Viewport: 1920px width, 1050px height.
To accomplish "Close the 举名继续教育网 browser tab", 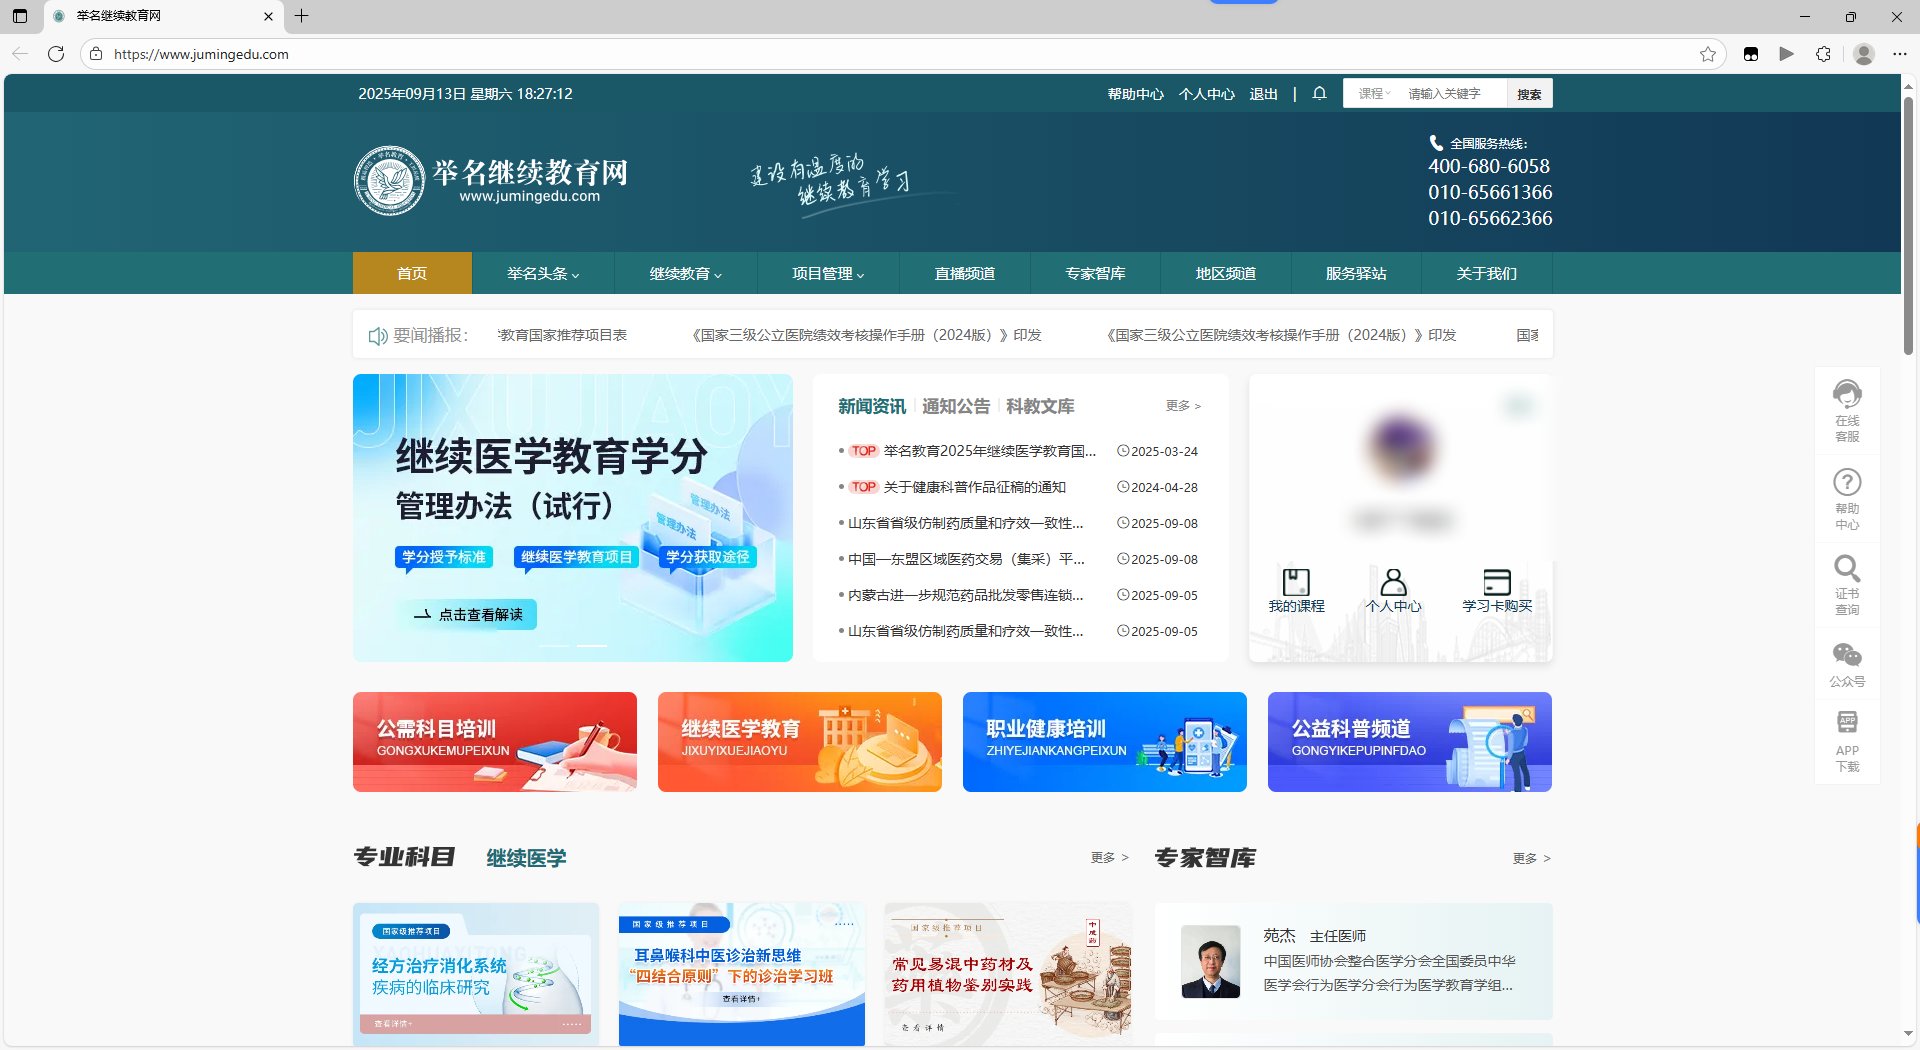I will (x=268, y=16).
